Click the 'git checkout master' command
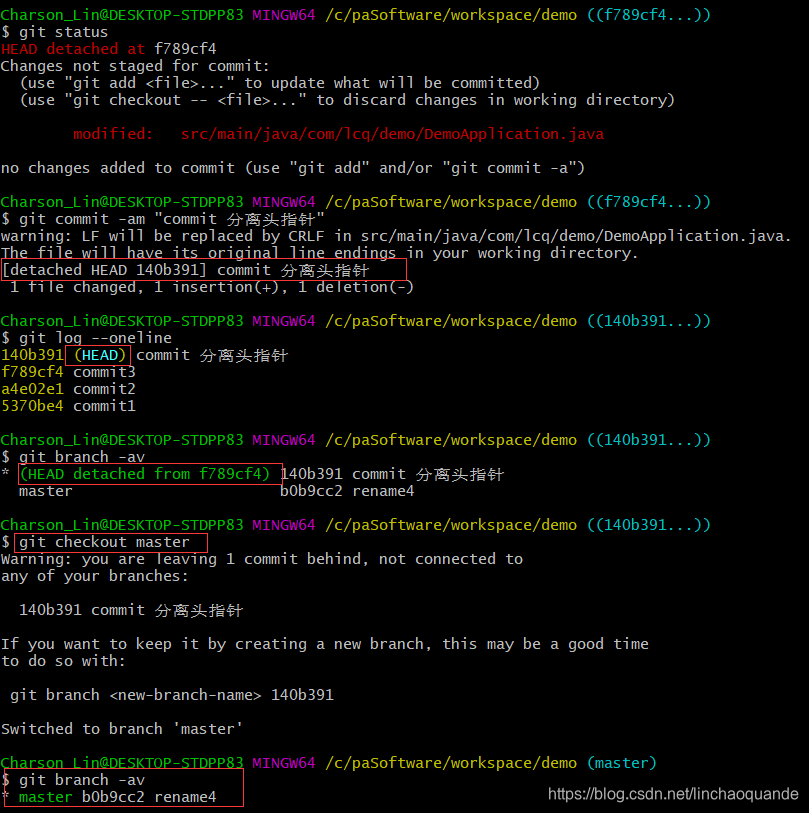The height and width of the screenshot is (813, 809). pos(104,542)
